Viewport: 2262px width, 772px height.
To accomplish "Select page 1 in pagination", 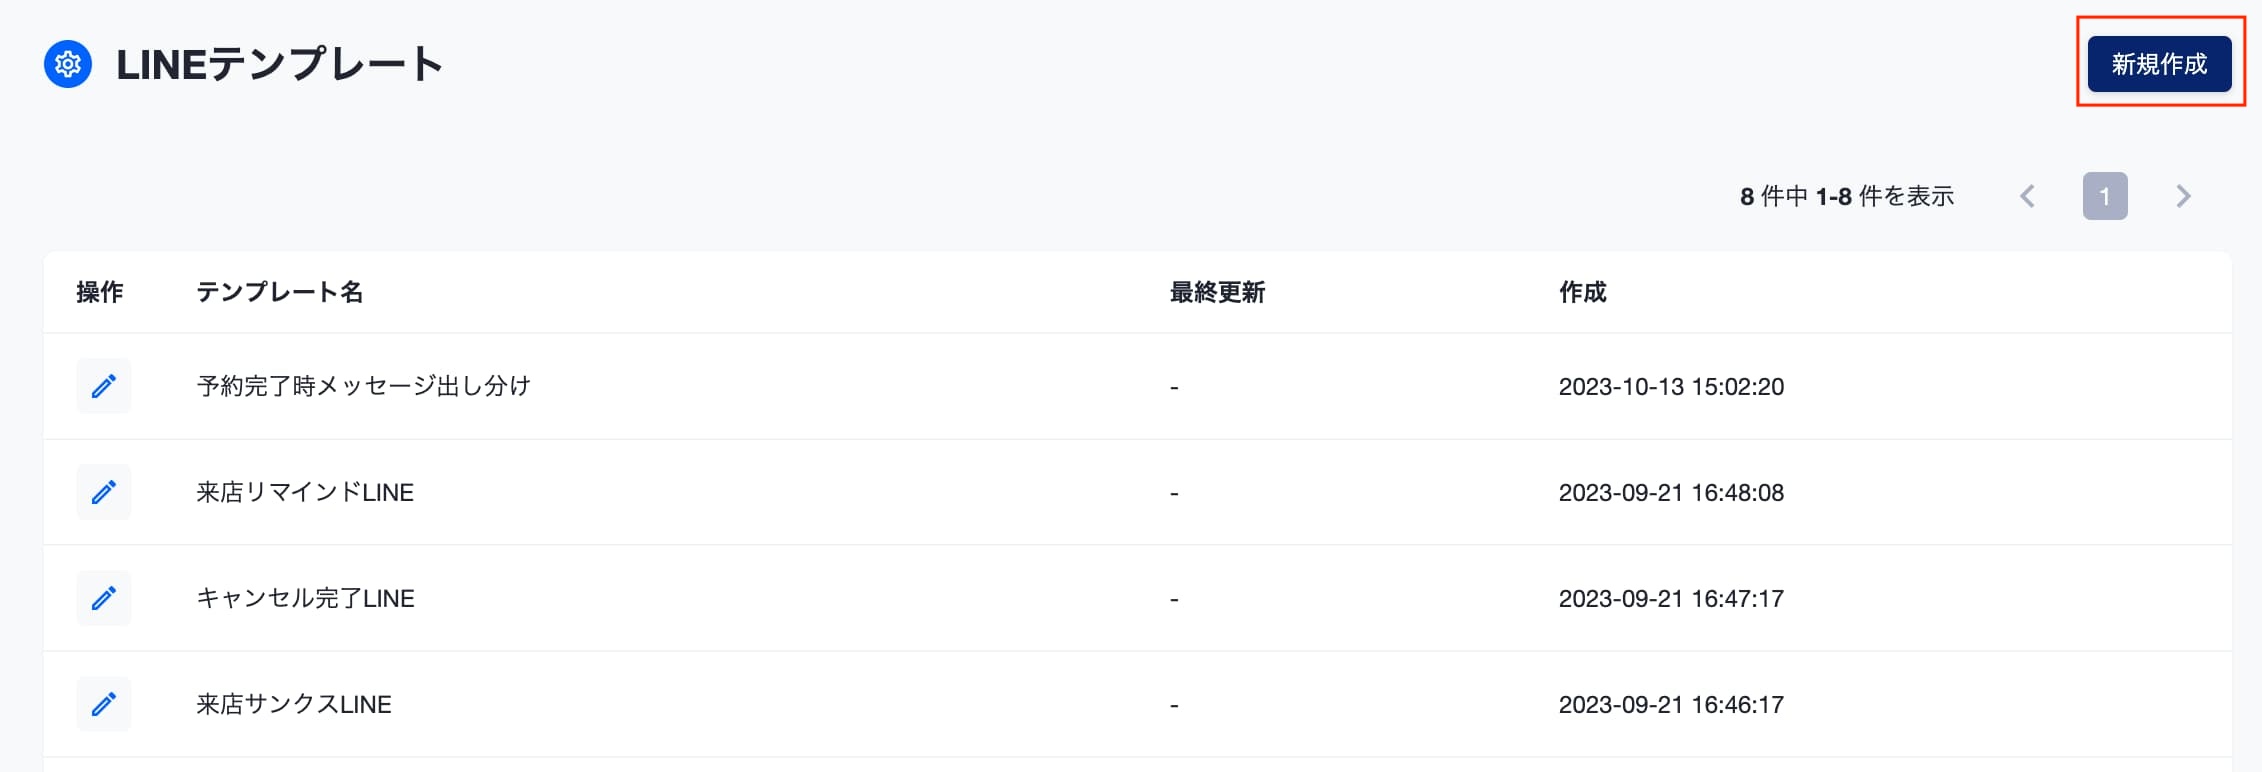I will click(2105, 196).
